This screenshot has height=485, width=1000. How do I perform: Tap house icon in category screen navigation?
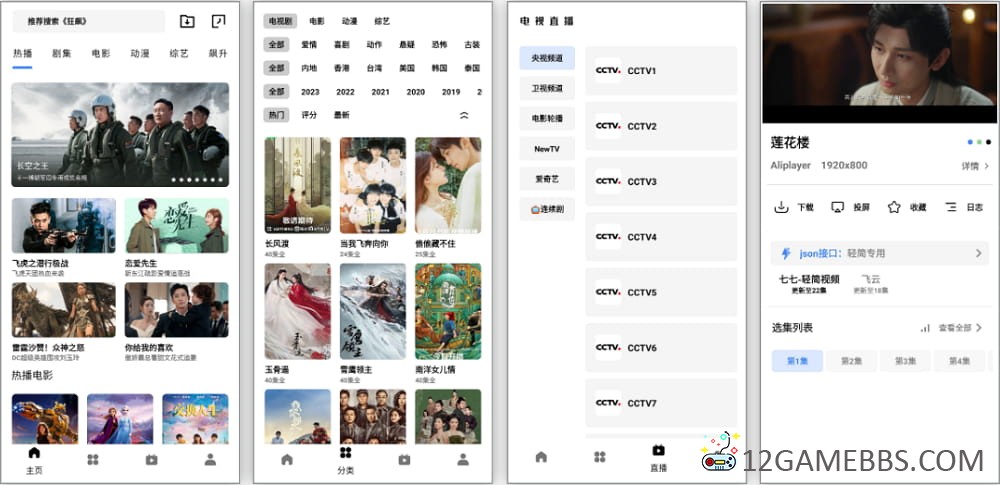click(287, 459)
